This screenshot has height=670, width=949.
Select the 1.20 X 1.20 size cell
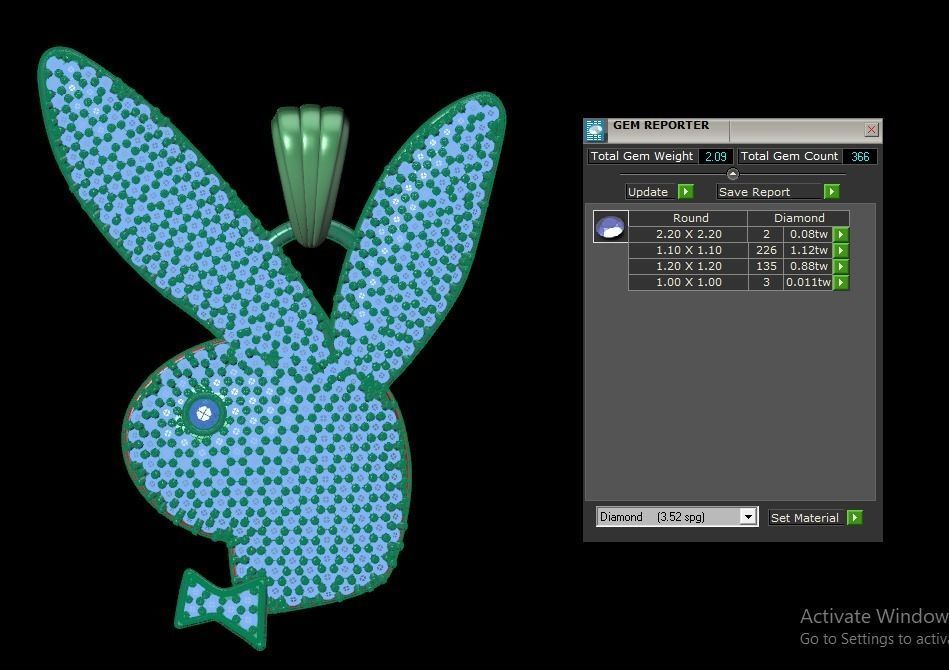[689, 266]
